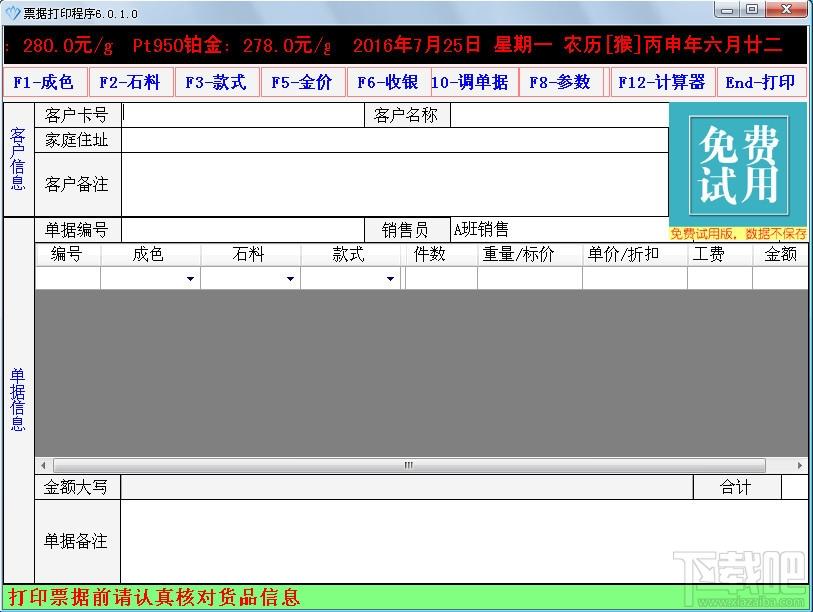Open the F2-石料 stone material button
The width and height of the screenshot is (813, 612).
coord(131,82)
